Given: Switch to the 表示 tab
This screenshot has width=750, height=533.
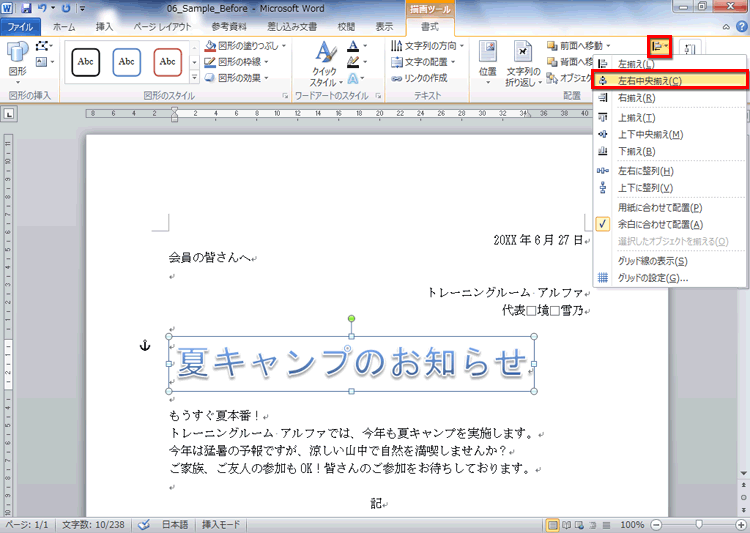Looking at the screenshot, I should coord(384,27).
